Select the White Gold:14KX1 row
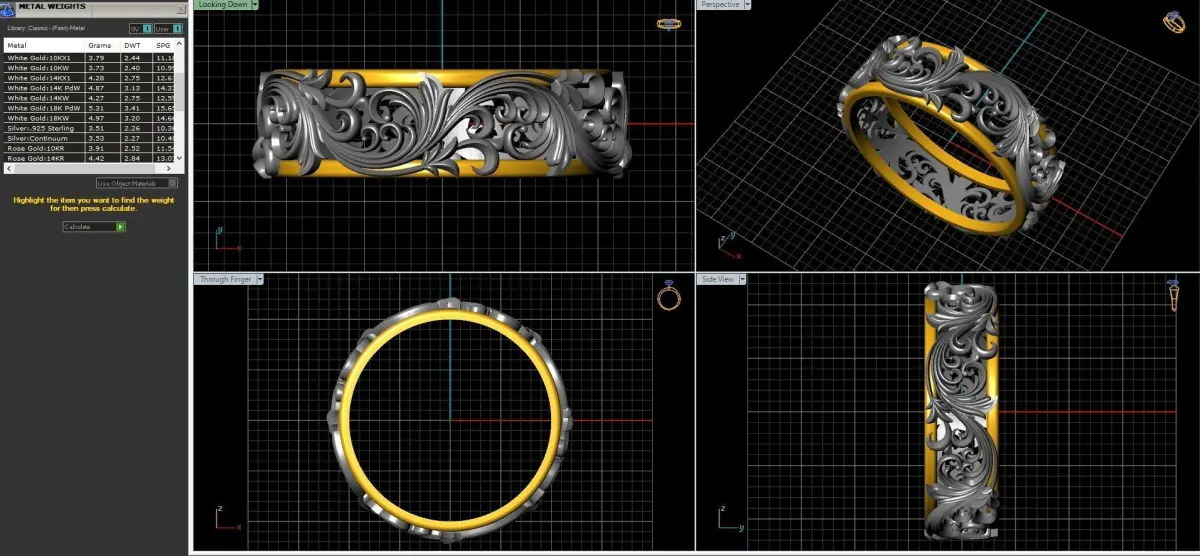The image size is (1200, 556). 90,78
